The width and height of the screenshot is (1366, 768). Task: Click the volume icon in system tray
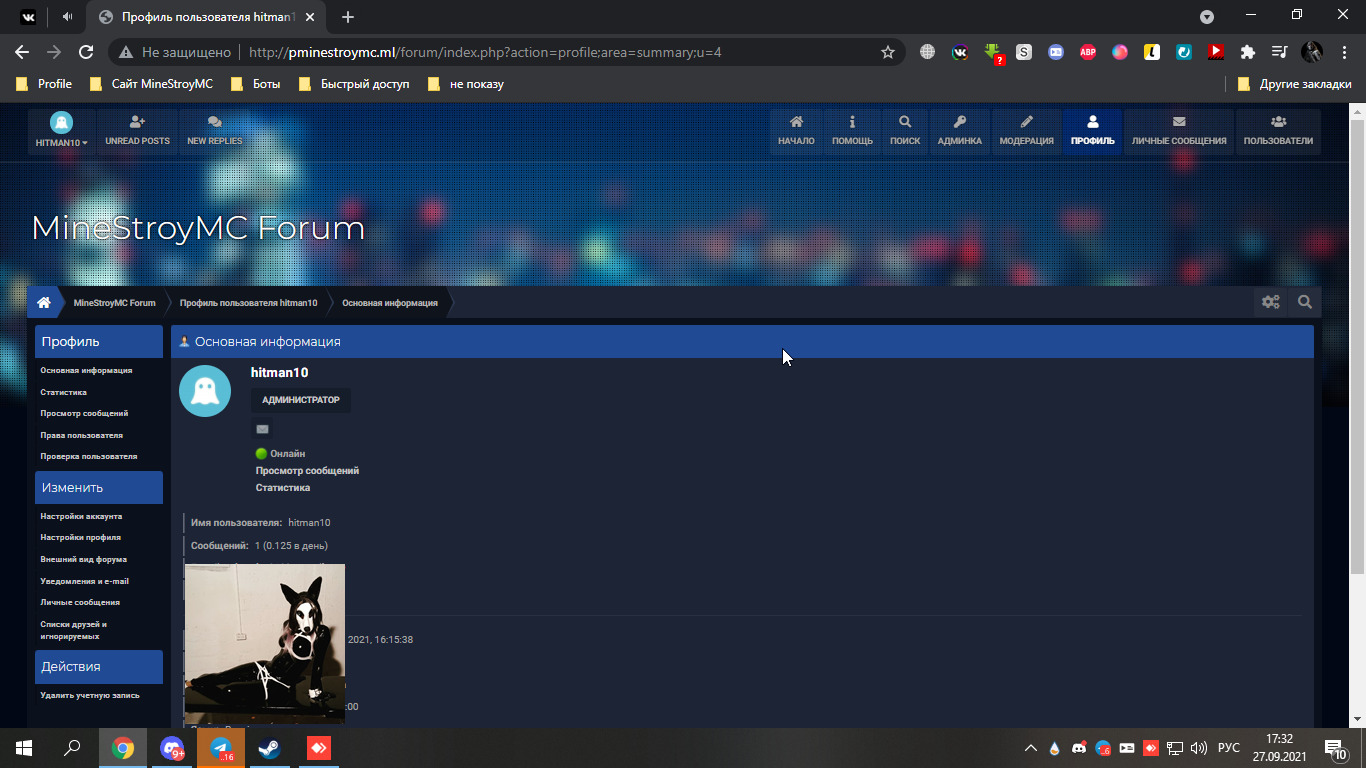tap(1199, 748)
